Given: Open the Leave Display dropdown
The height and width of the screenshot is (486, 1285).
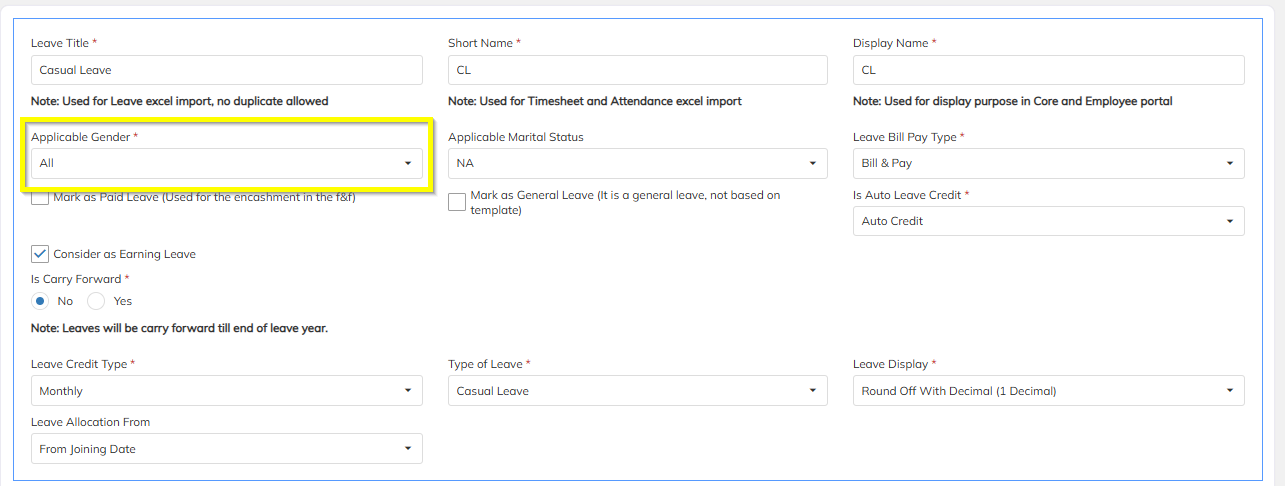Looking at the screenshot, I should pyautogui.click(x=1048, y=391).
